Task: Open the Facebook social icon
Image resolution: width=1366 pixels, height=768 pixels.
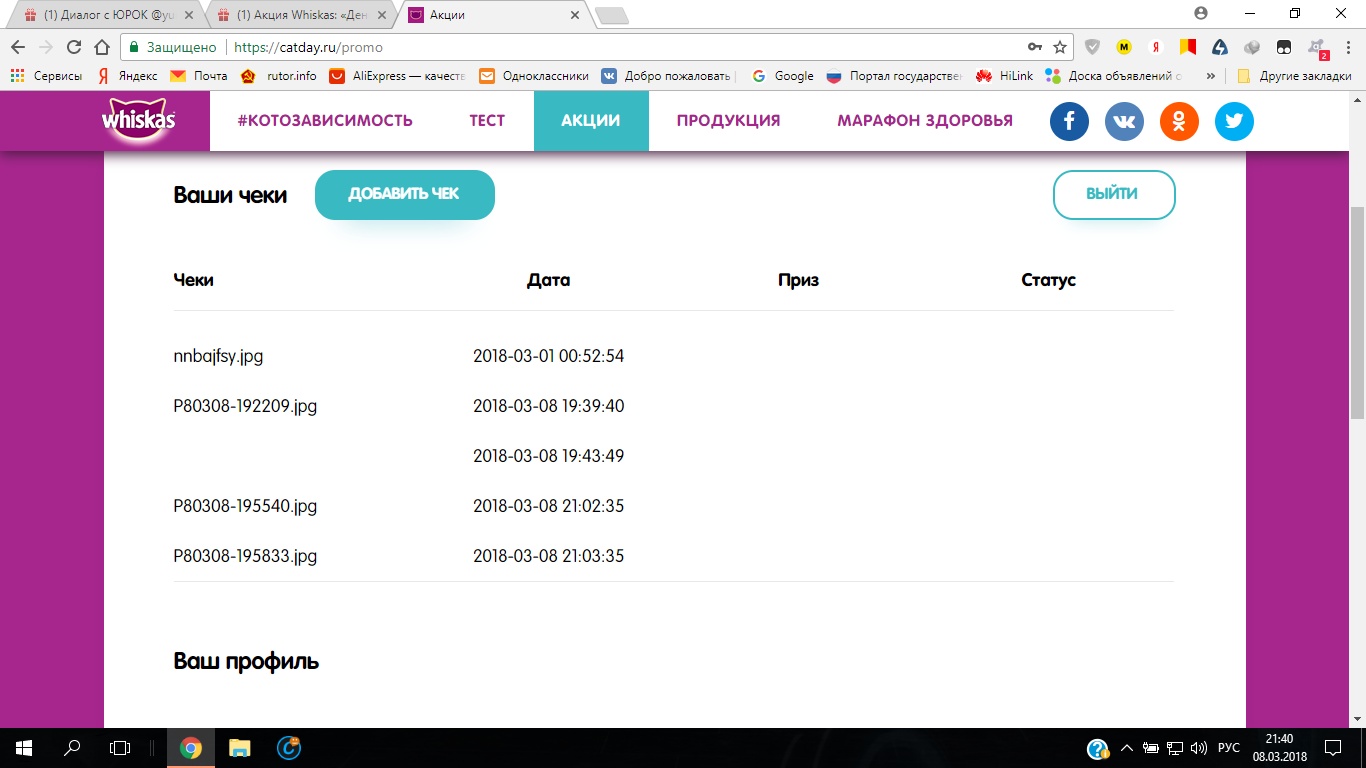Action: 1069,122
